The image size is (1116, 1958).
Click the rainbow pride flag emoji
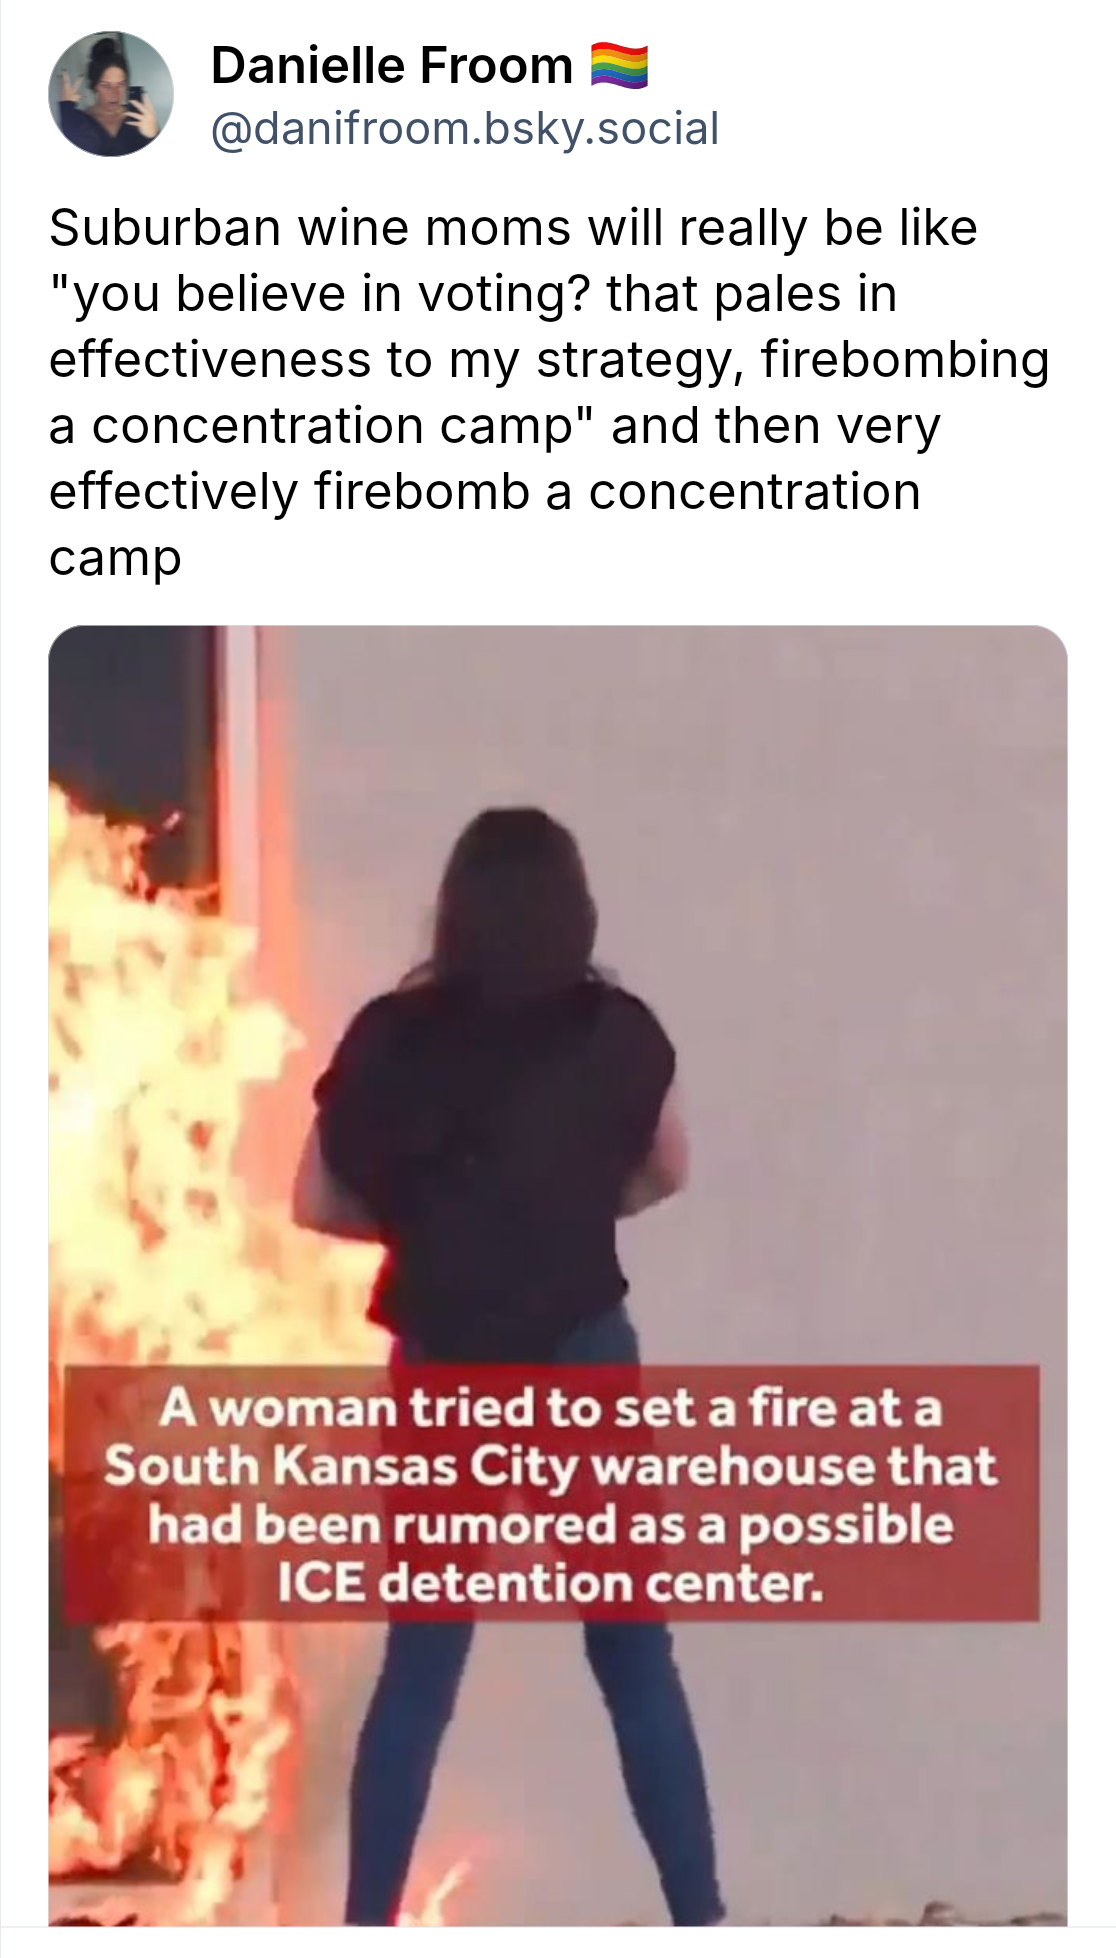(619, 66)
